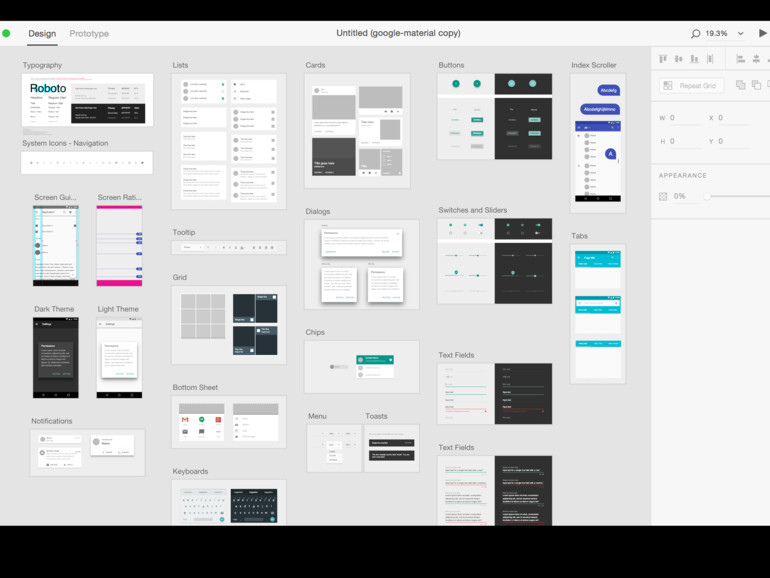Screen dimensions: 770x578
Task: Select the Bottom Sheet artboard
Action: point(229,422)
